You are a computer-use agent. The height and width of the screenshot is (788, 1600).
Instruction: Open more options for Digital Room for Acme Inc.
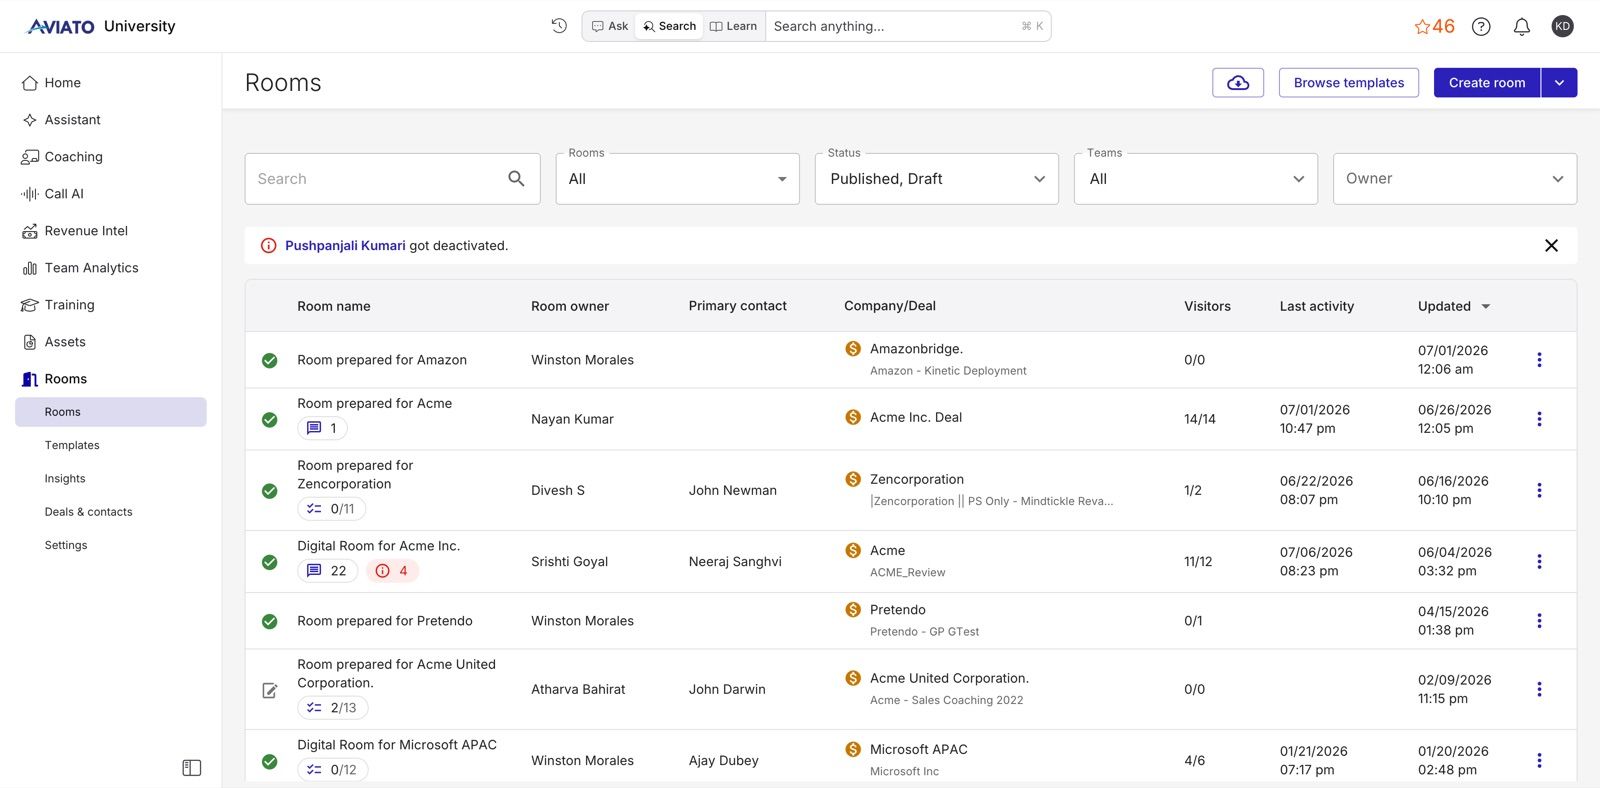pyautogui.click(x=1539, y=562)
